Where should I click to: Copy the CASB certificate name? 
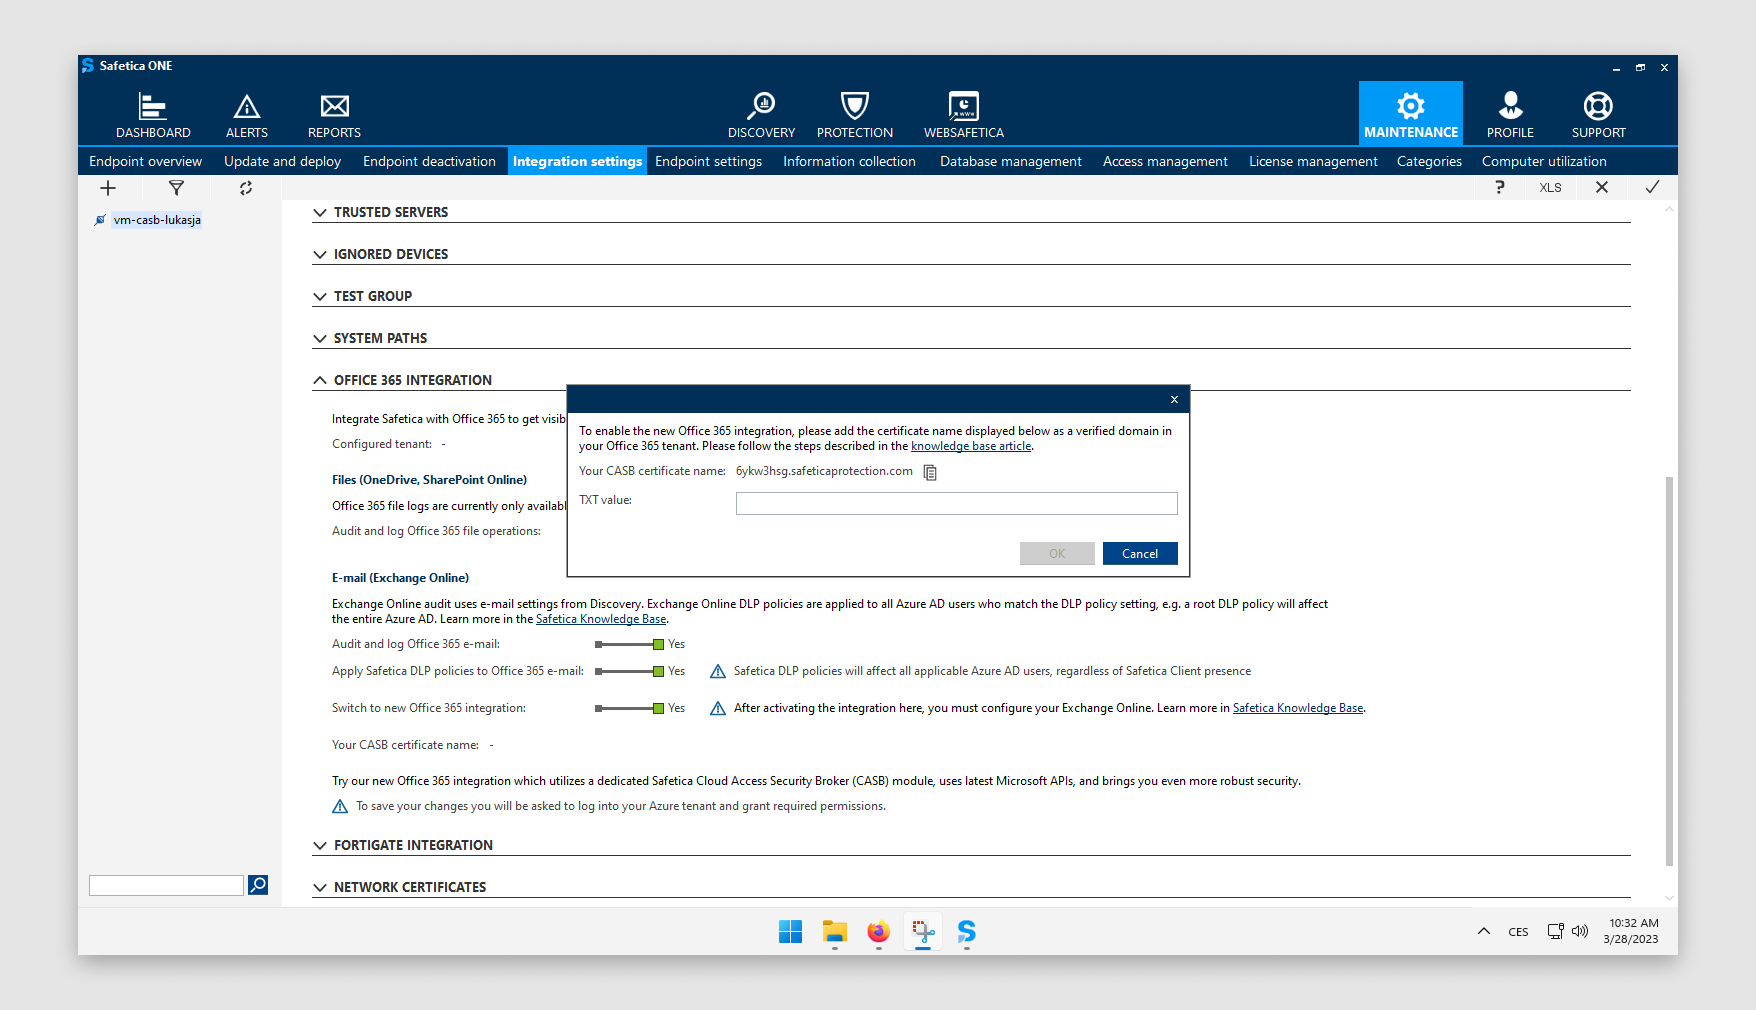point(930,472)
